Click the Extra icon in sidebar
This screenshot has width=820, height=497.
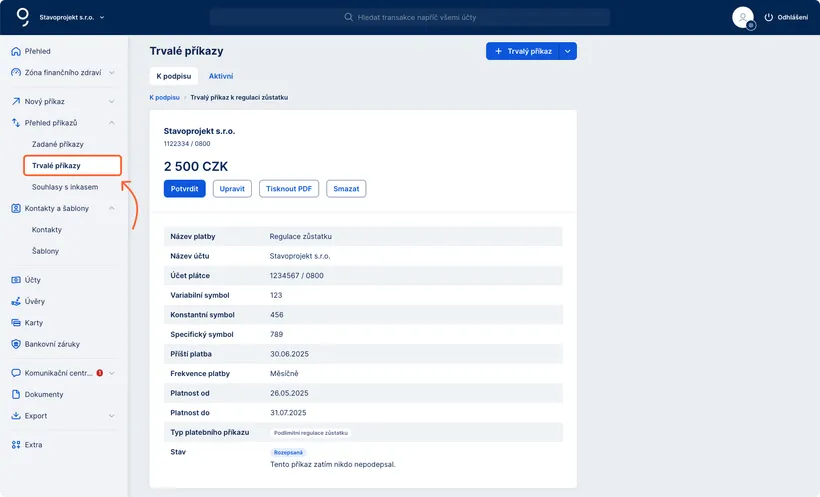(15, 444)
